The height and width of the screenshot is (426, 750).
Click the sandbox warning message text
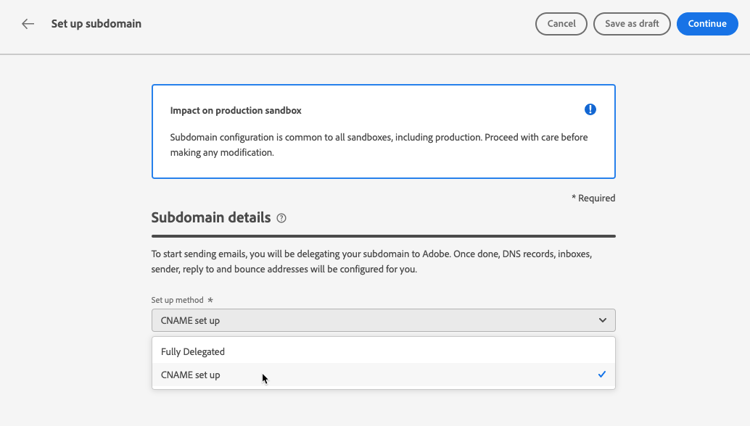(378, 144)
